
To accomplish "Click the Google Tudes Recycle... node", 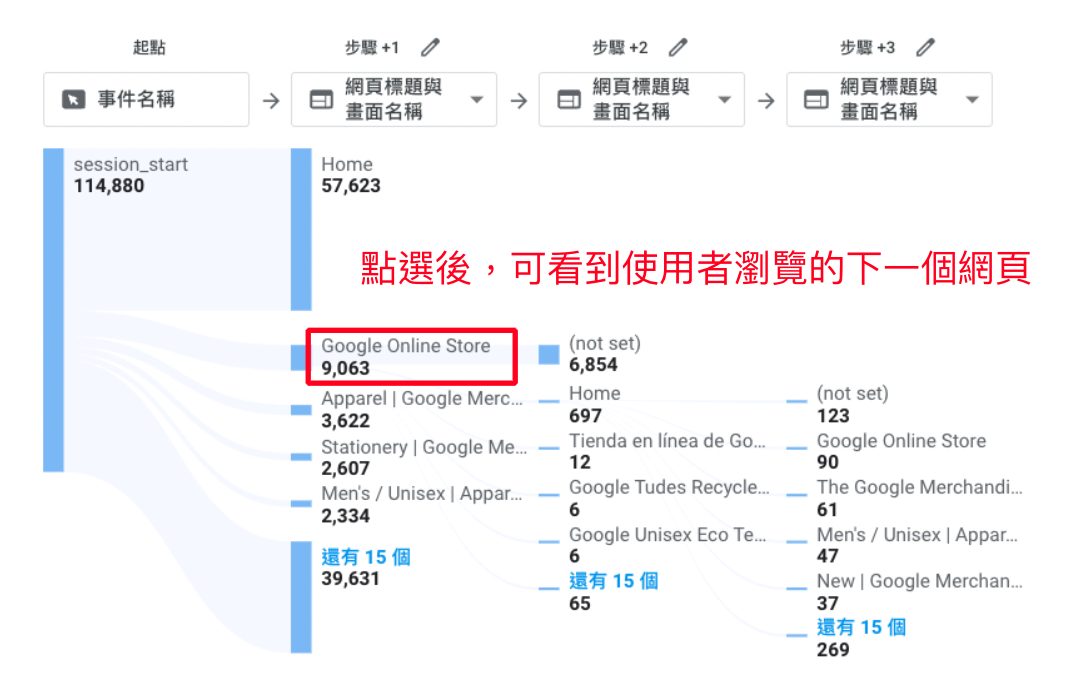I will [670, 498].
